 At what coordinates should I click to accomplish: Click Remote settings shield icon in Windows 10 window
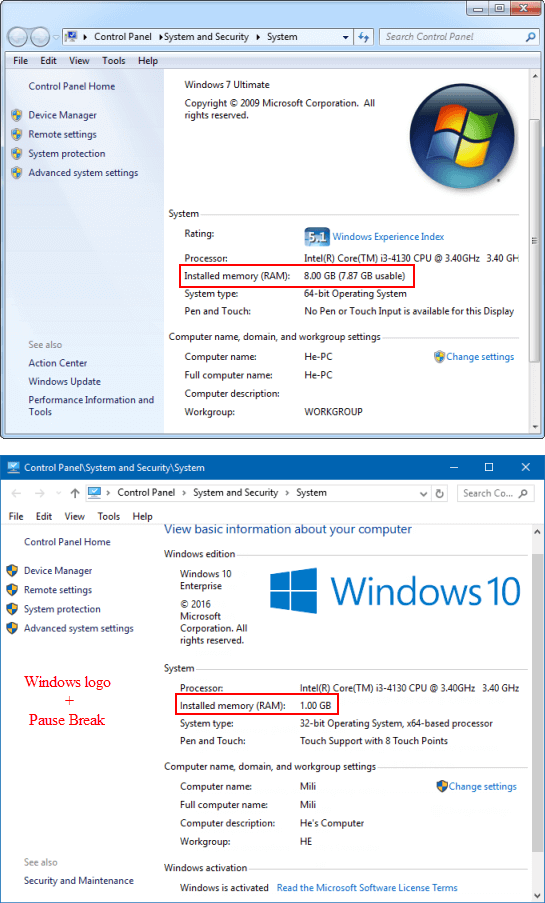coord(12,590)
